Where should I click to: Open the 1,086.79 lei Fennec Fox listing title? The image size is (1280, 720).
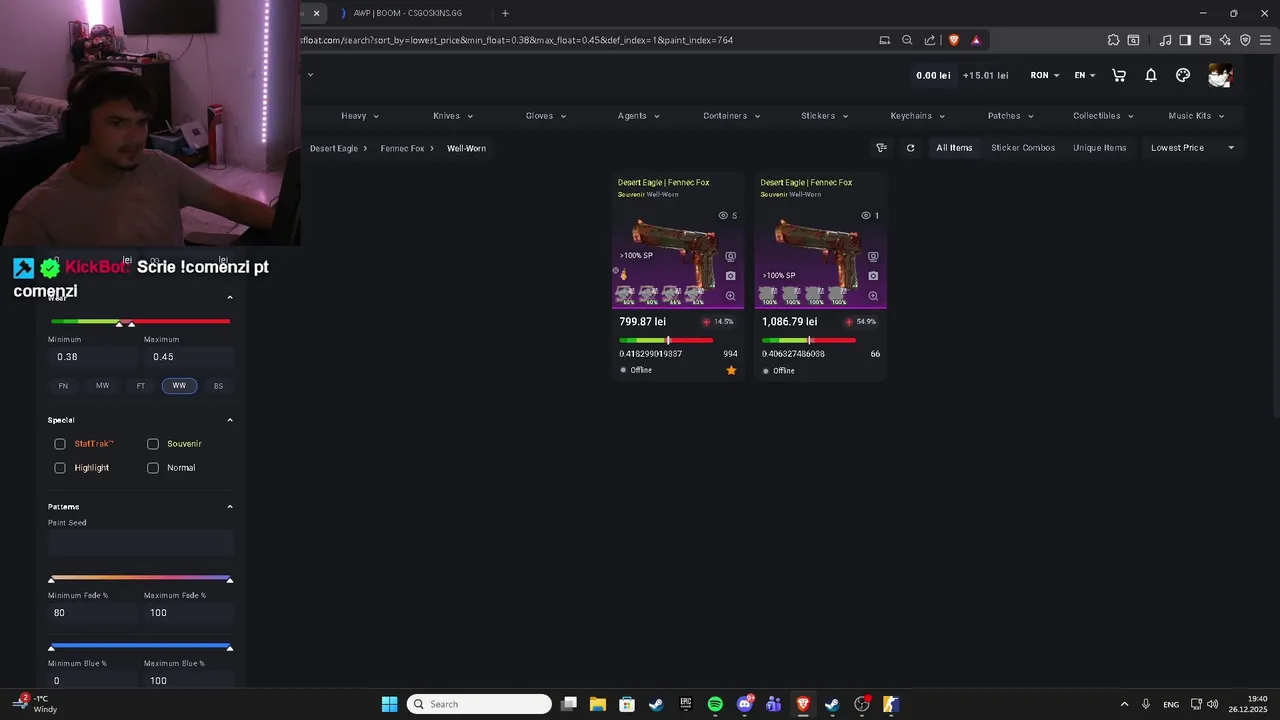pos(806,183)
